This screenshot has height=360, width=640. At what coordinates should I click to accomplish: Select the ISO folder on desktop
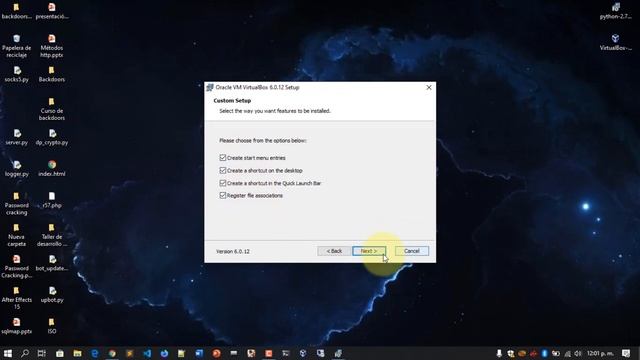(52, 326)
